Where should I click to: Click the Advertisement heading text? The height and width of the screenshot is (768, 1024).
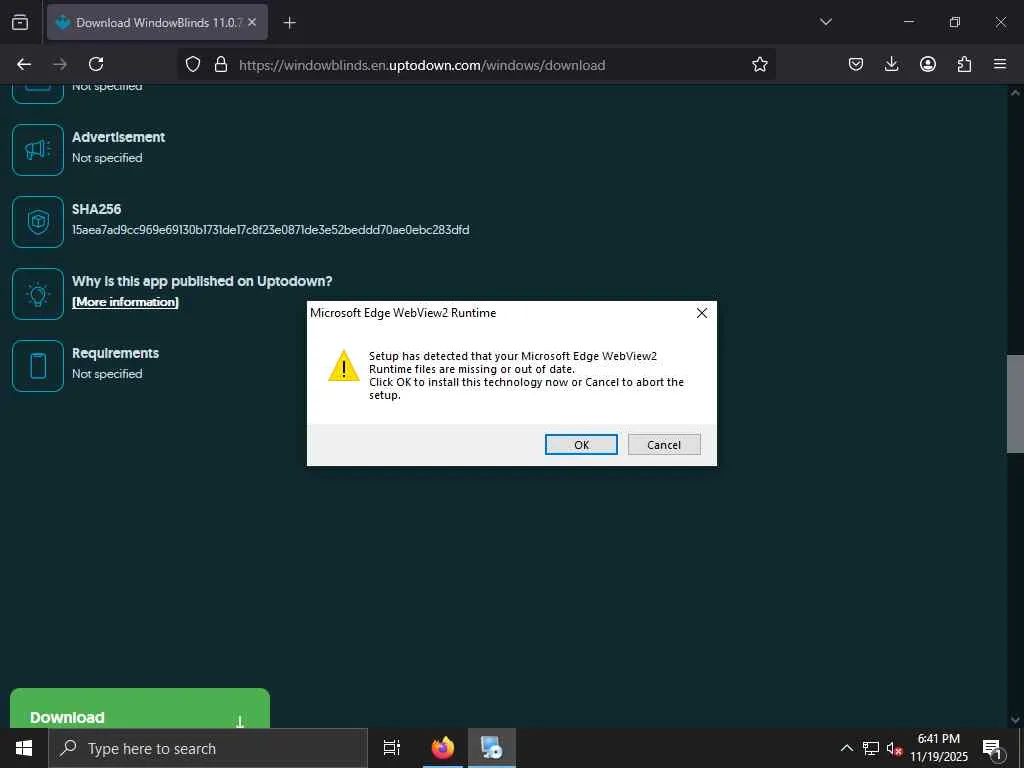pyautogui.click(x=118, y=137)
